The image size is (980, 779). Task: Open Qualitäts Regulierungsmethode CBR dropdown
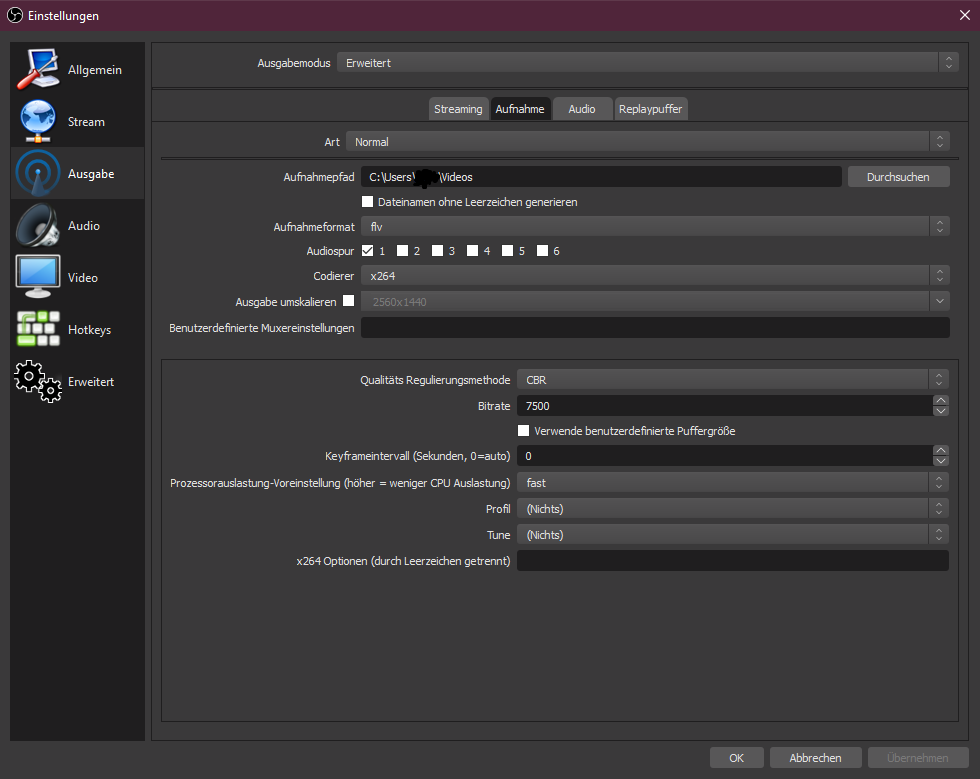coord(732,380)
